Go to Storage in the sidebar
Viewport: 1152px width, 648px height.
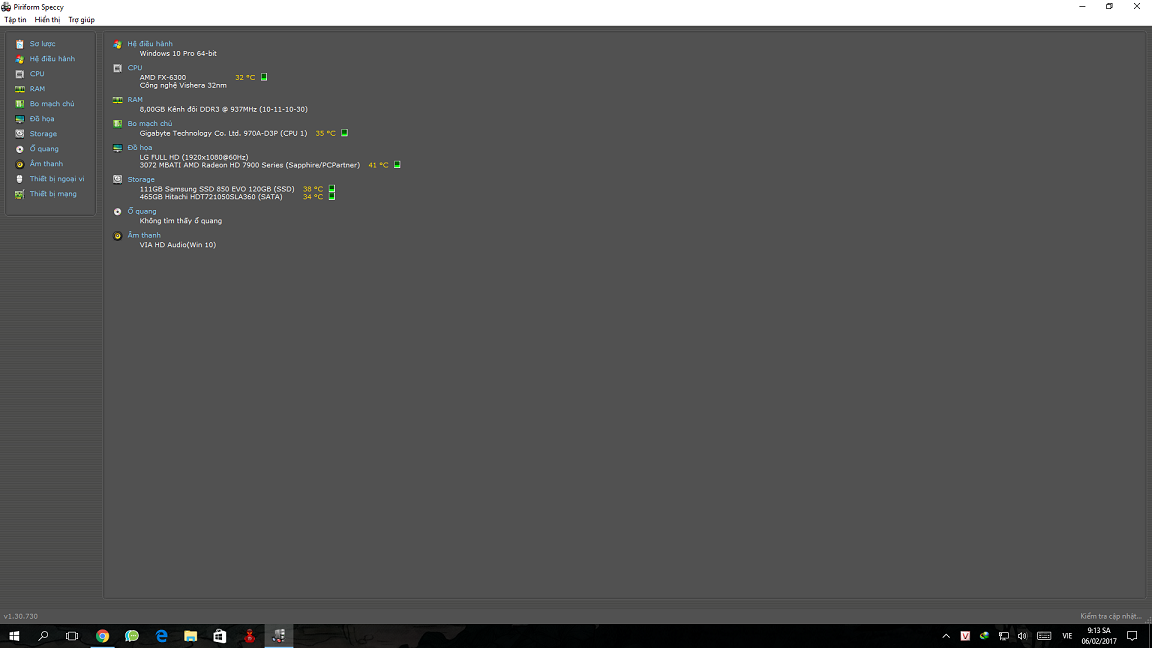pyautogui.click(x=43, y=134)
